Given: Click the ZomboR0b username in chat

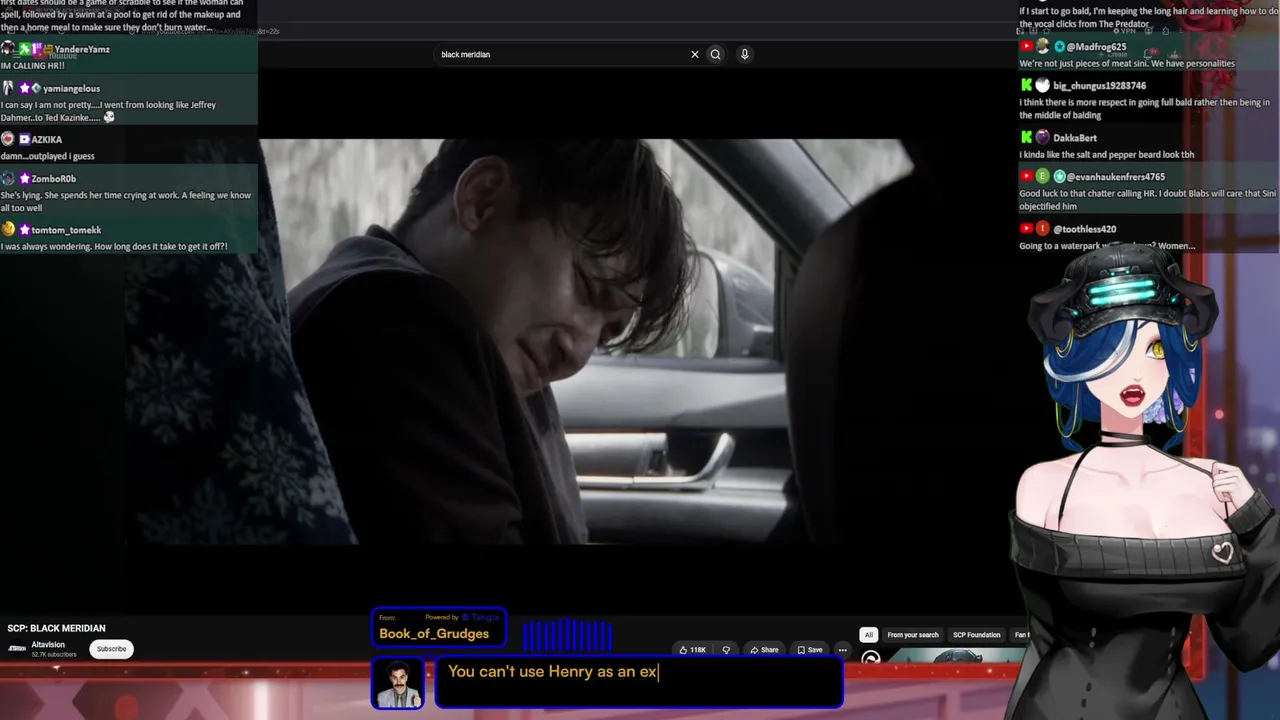Looking at the screenshot, I should pyautogui.click(x=54, y=179).
